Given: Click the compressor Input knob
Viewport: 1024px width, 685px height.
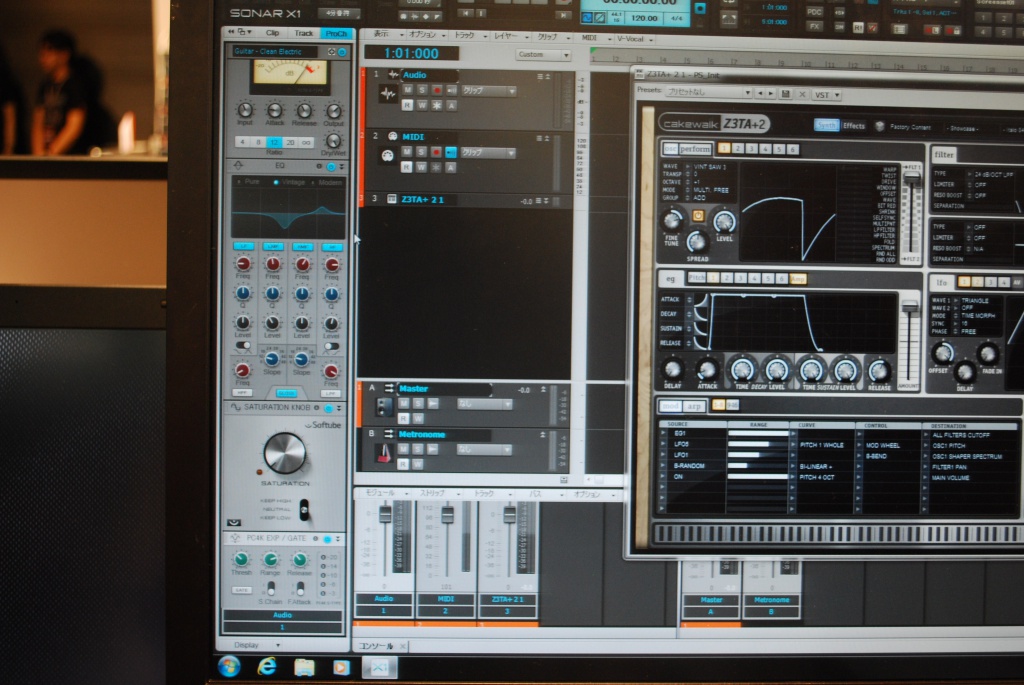Looking at the screenshot, I should (245, 110).
